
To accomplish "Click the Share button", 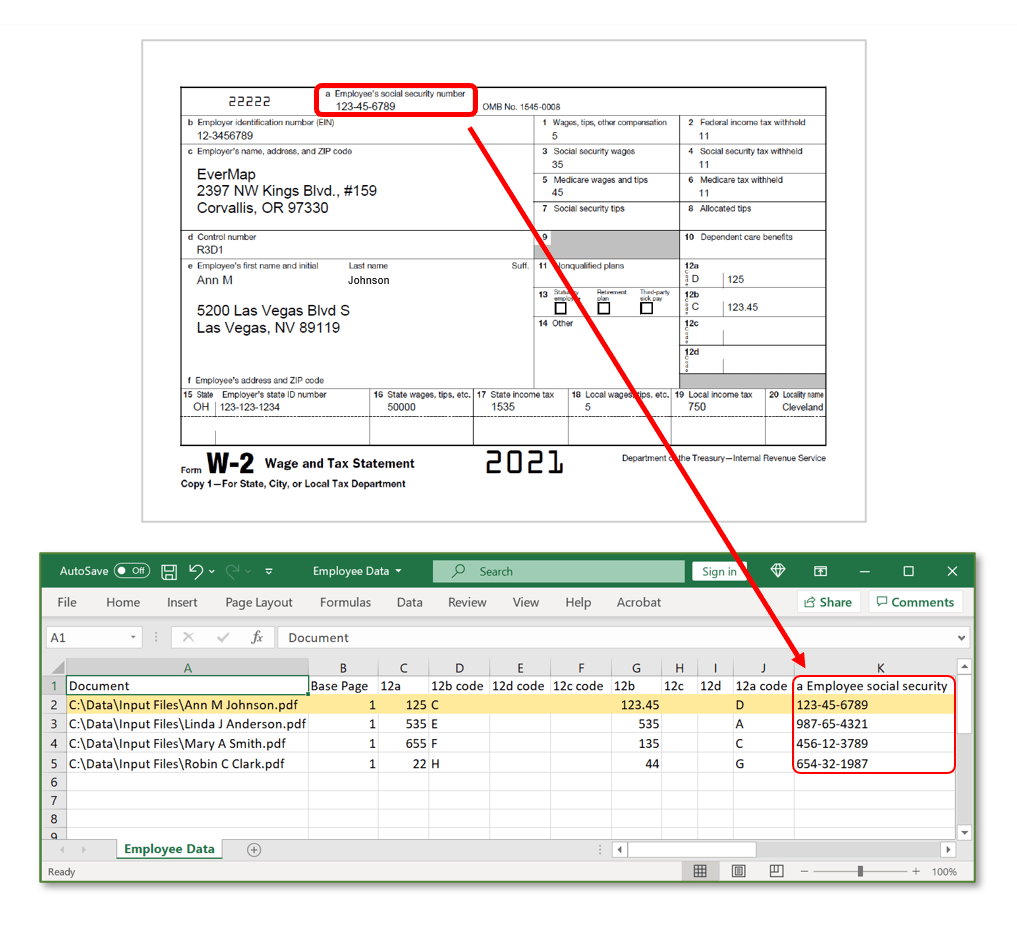I will 827,602.
